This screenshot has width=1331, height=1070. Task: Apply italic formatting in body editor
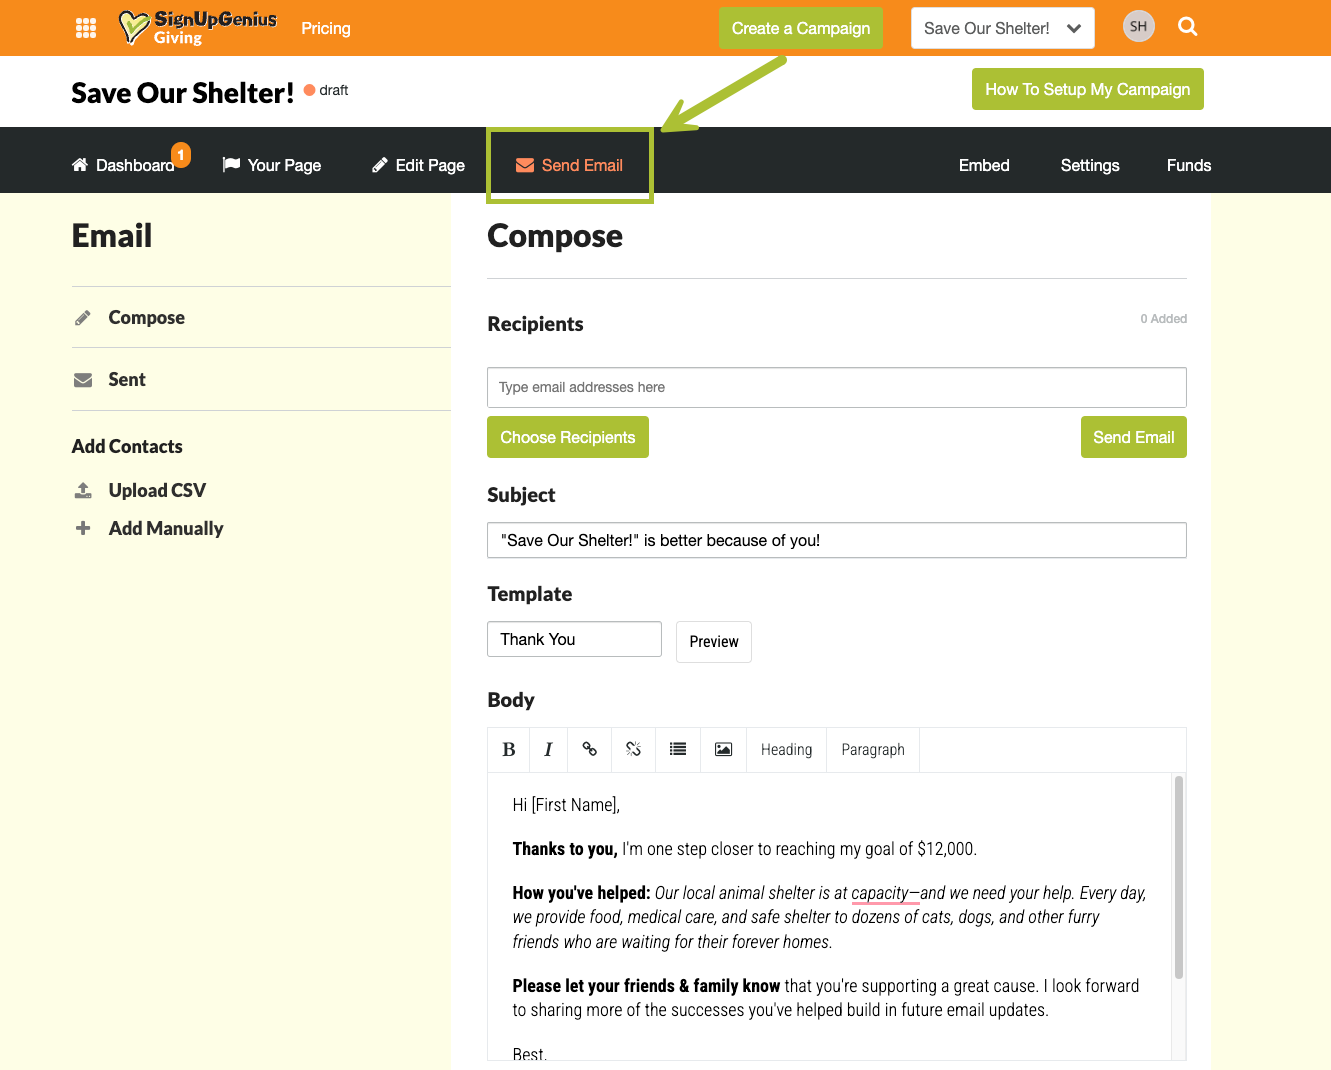point(548,750)
